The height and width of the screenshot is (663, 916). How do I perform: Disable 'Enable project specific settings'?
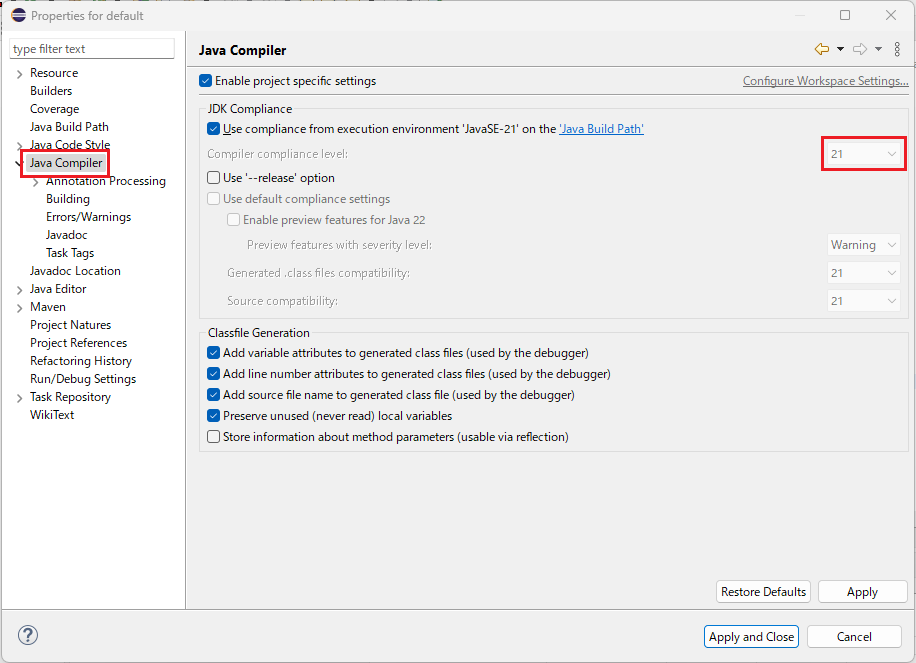[205, 81]
